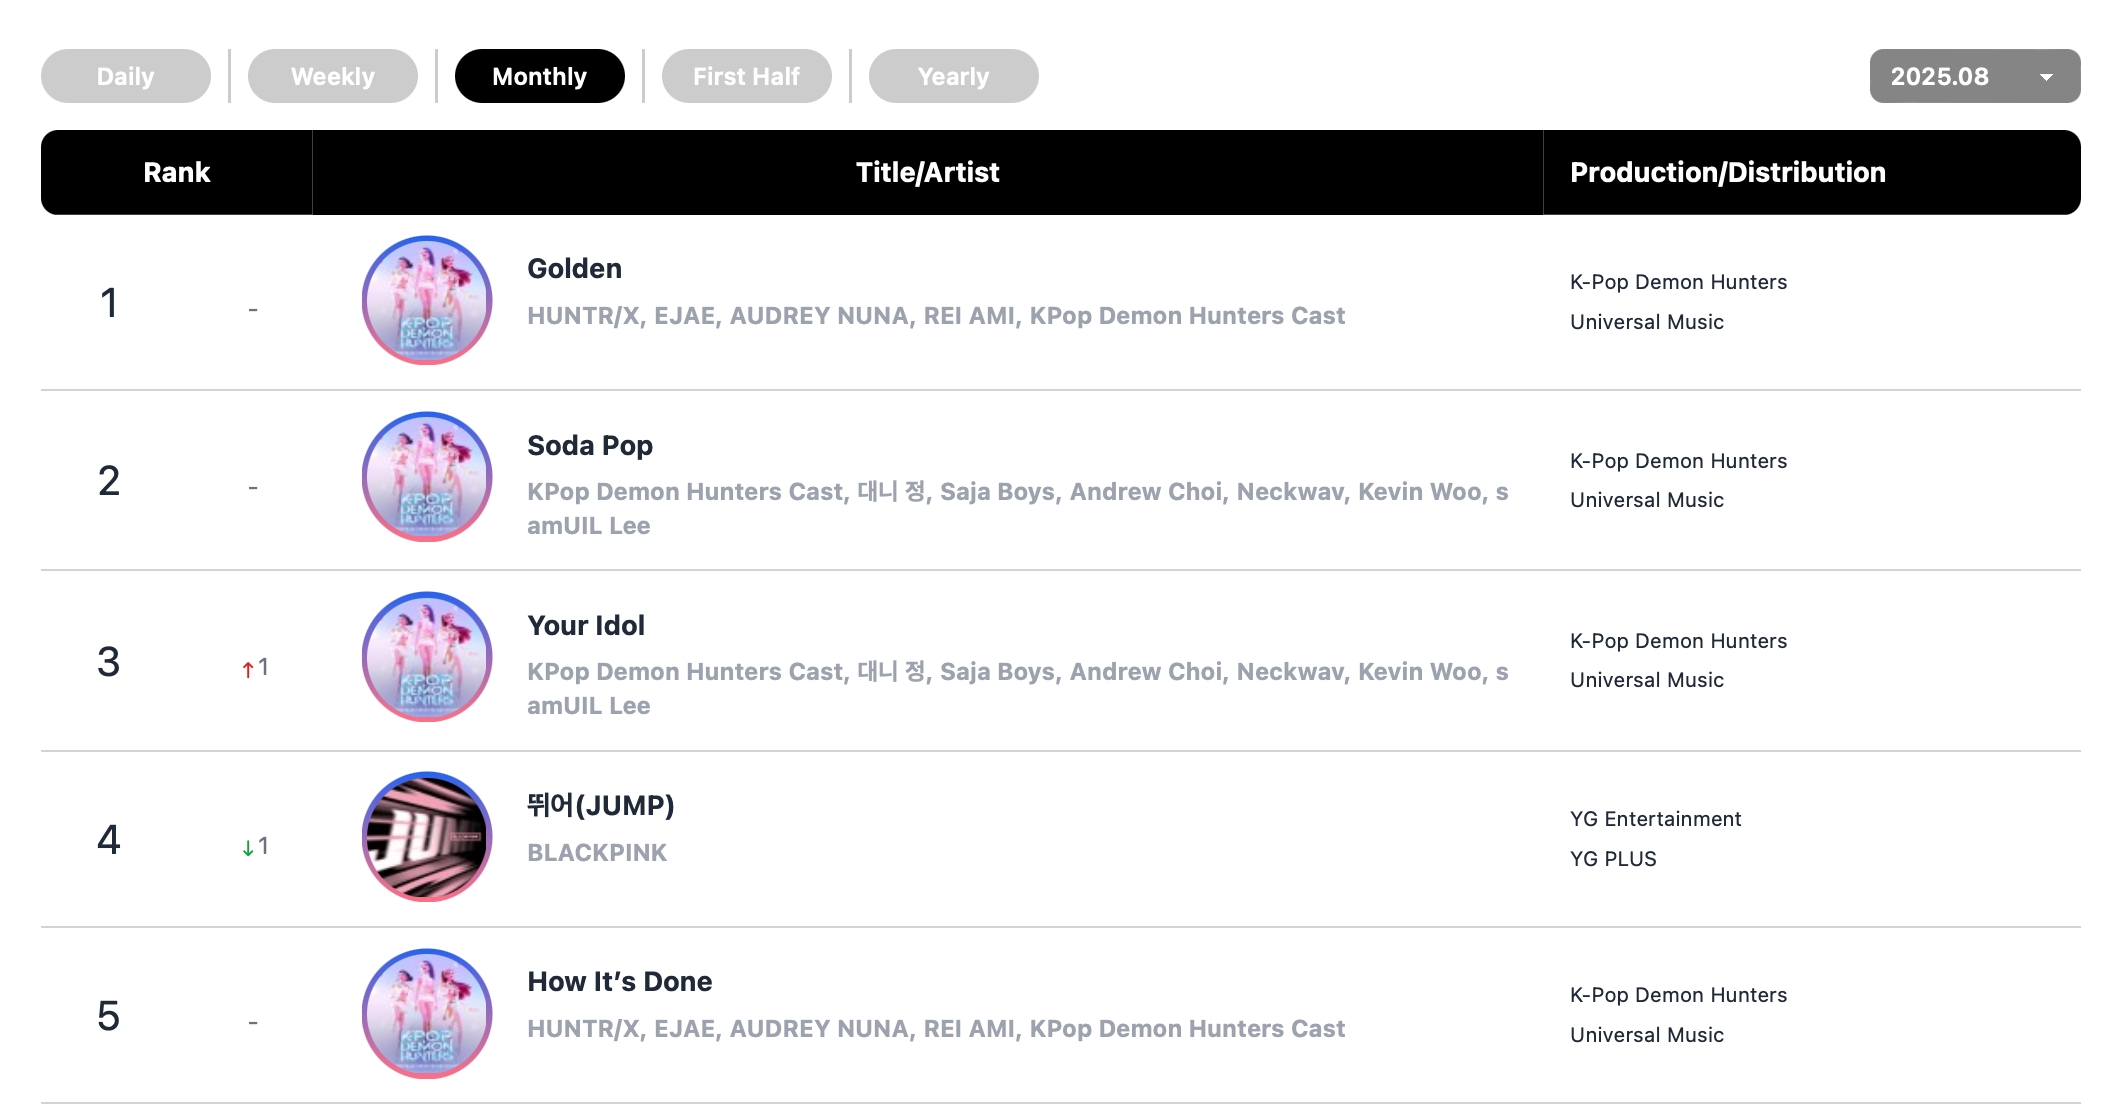Switch to the Yearly chart tab
The height and width of the screenshot is (1116, 2127).
(954, 76)
